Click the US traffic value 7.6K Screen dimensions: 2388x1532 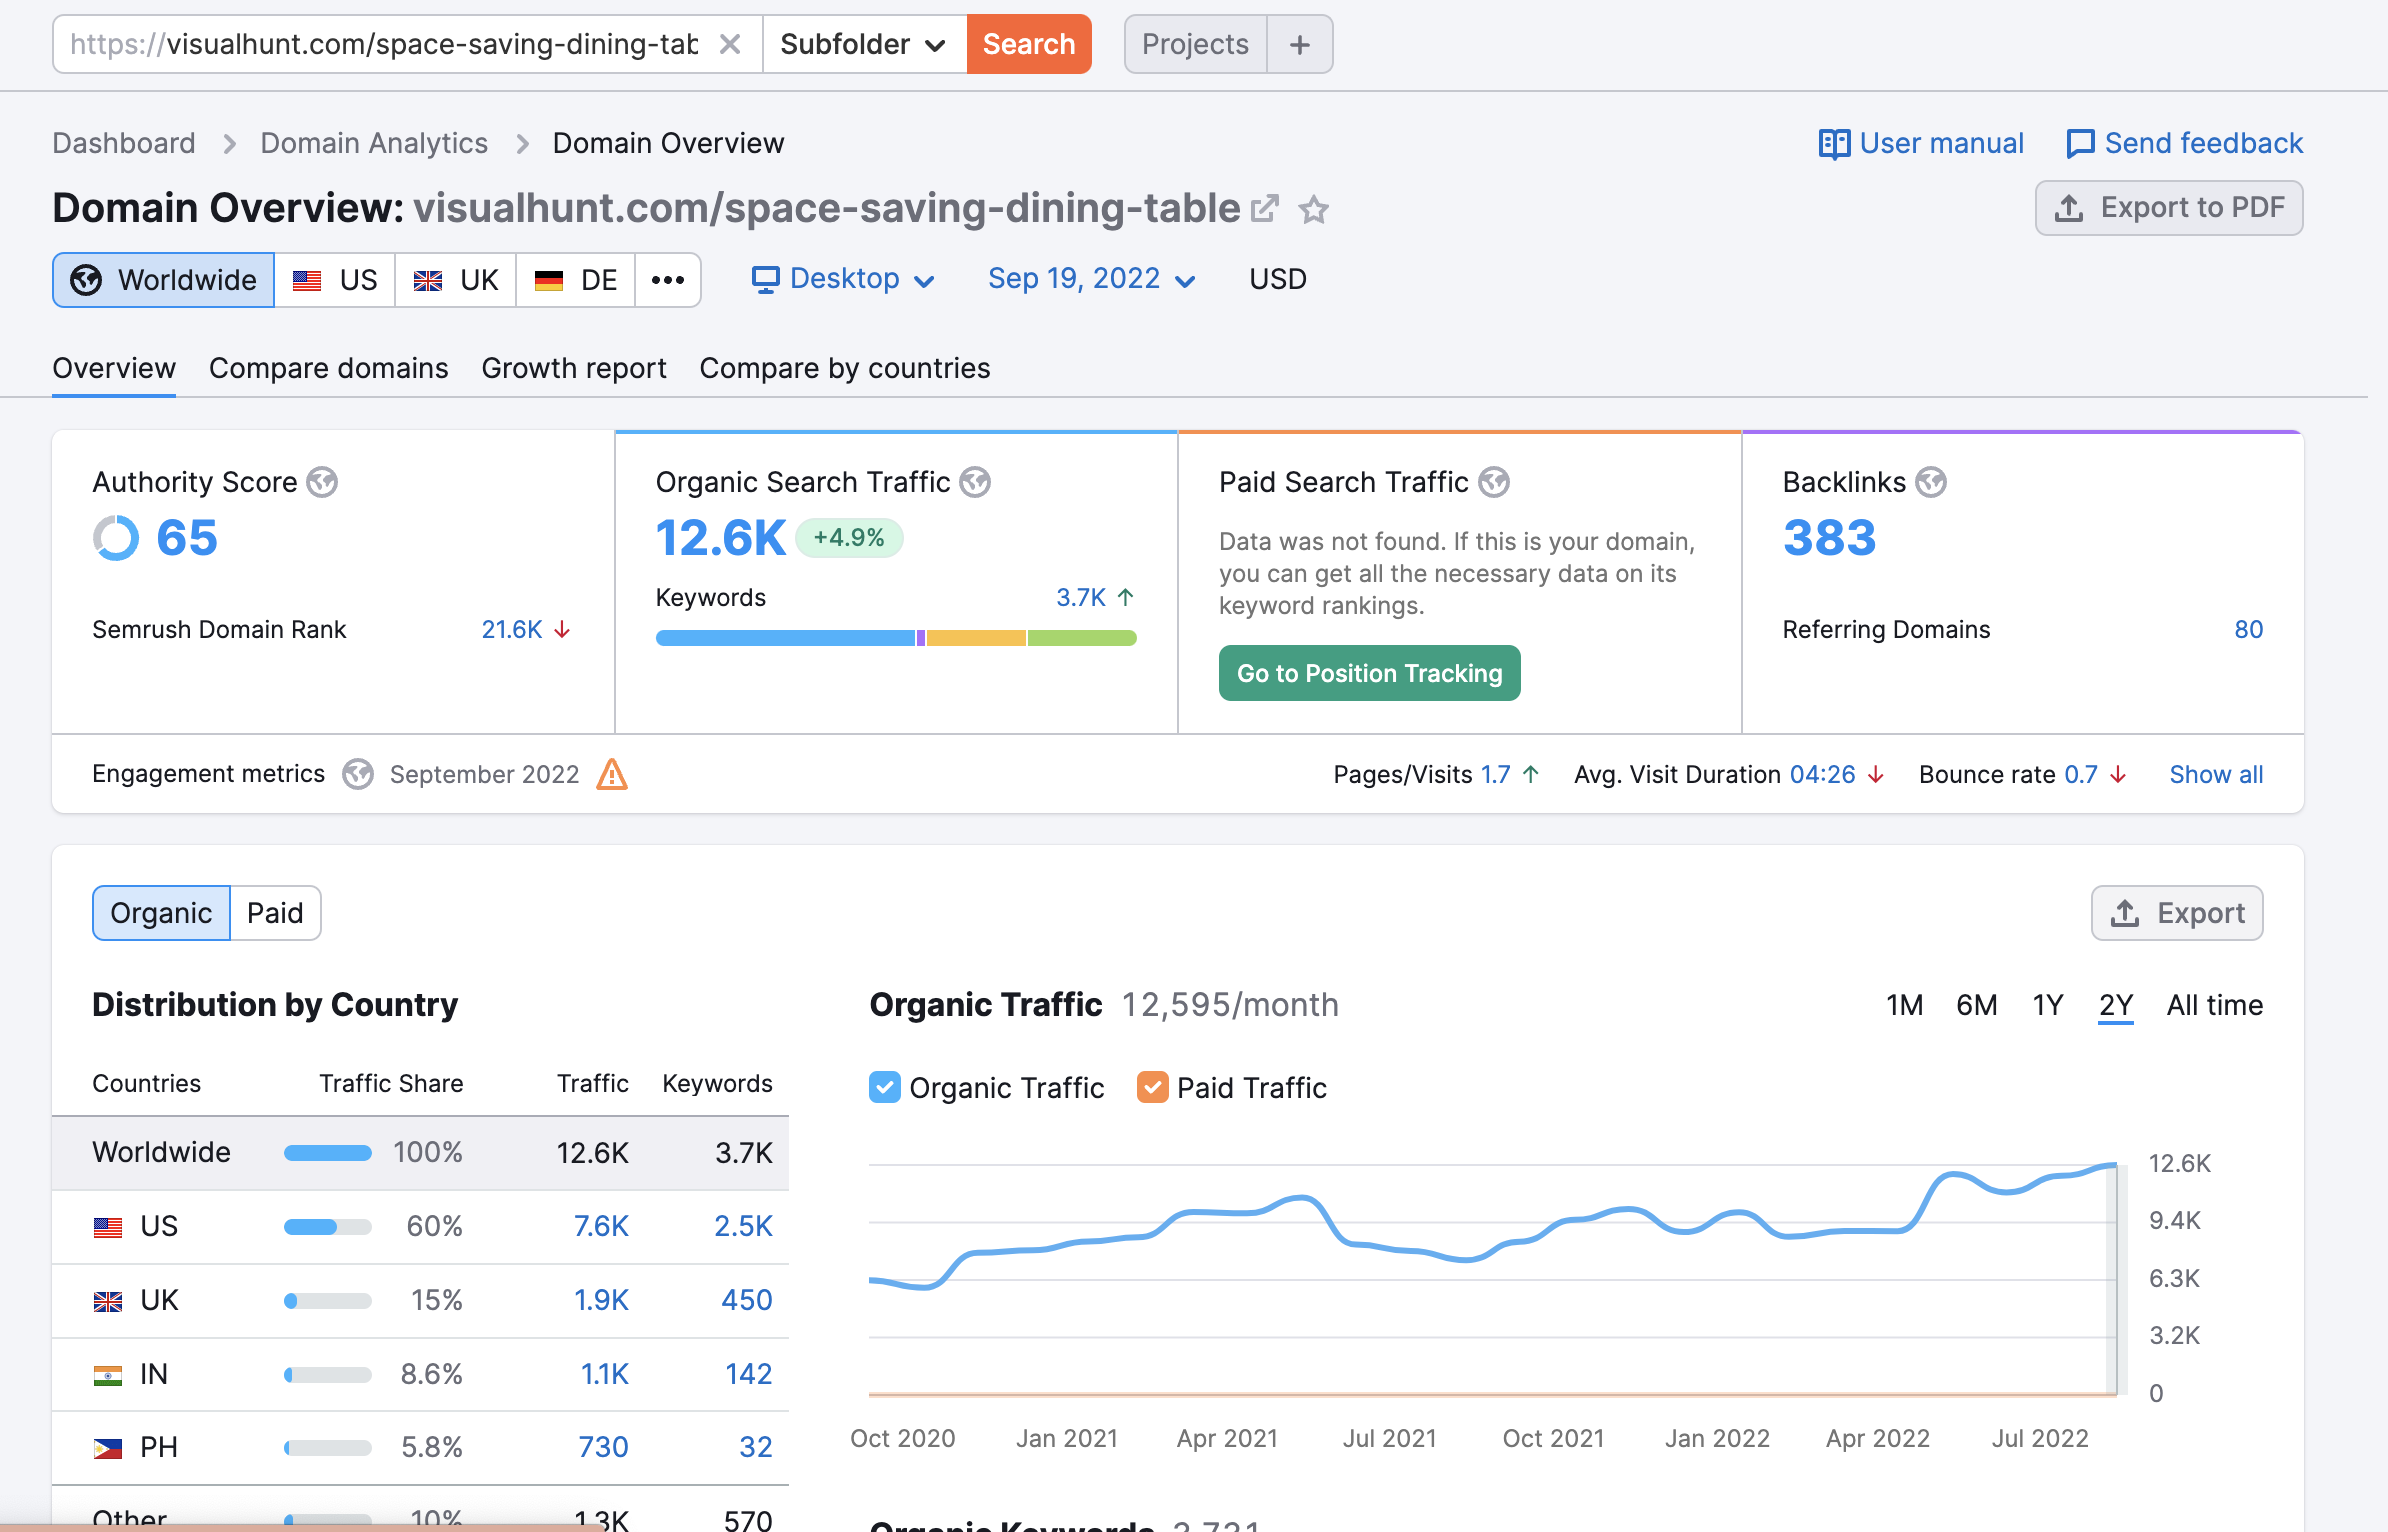tap(601, 1226)
